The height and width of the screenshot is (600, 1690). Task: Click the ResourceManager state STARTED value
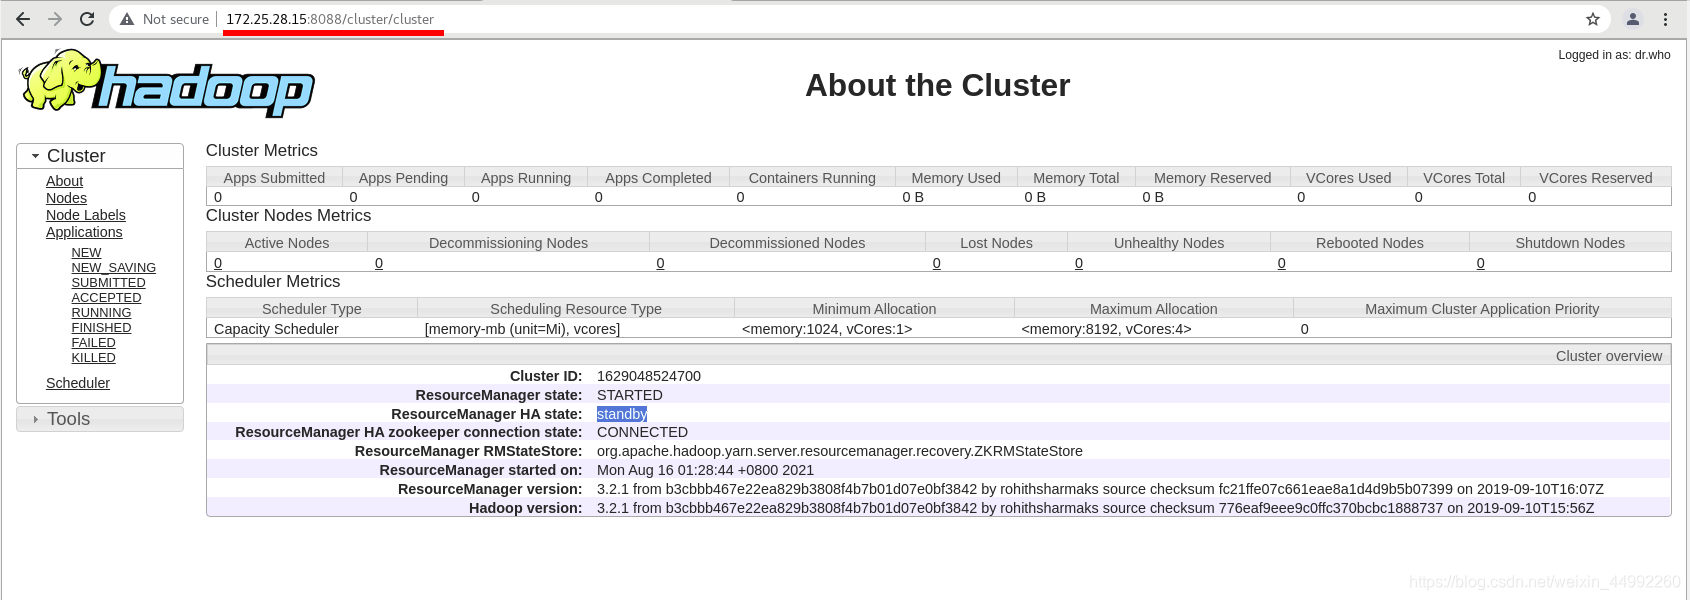click(x=630, y=395)
